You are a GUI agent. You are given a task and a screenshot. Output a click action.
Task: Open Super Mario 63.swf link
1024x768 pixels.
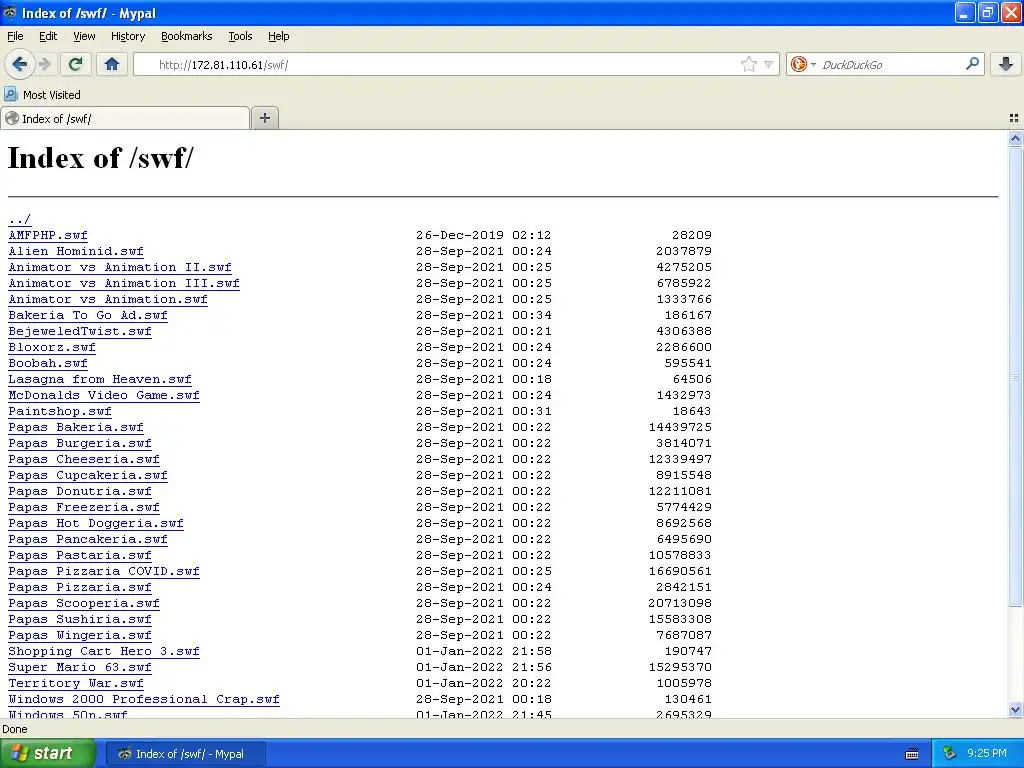[x=80, y=667]
